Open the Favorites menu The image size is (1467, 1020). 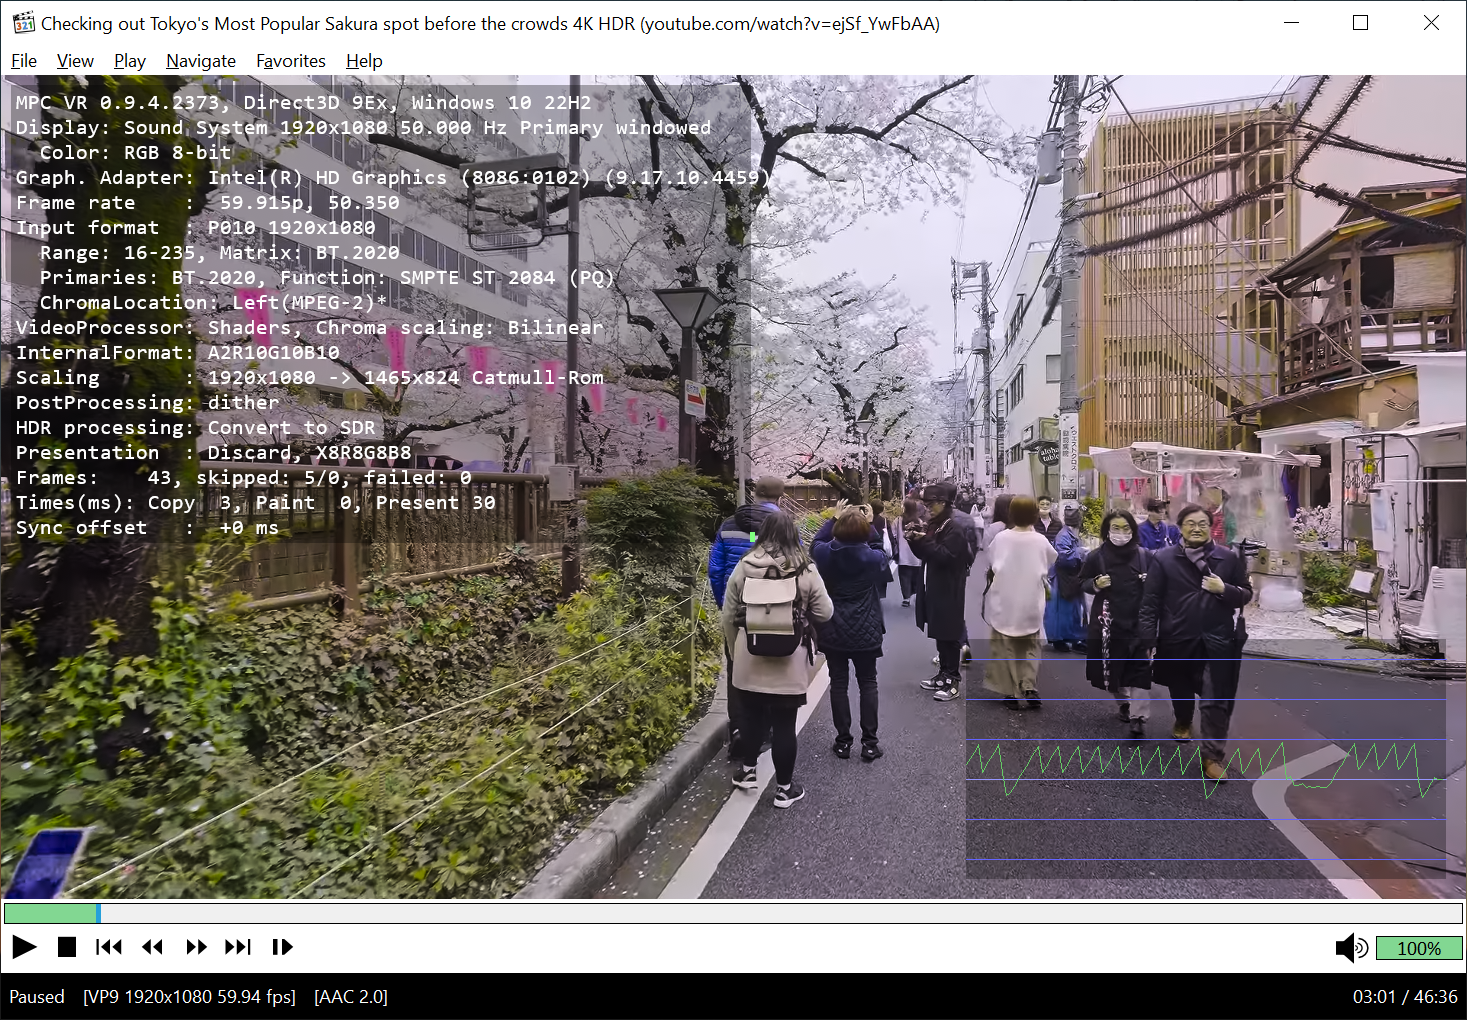point(291,61)
